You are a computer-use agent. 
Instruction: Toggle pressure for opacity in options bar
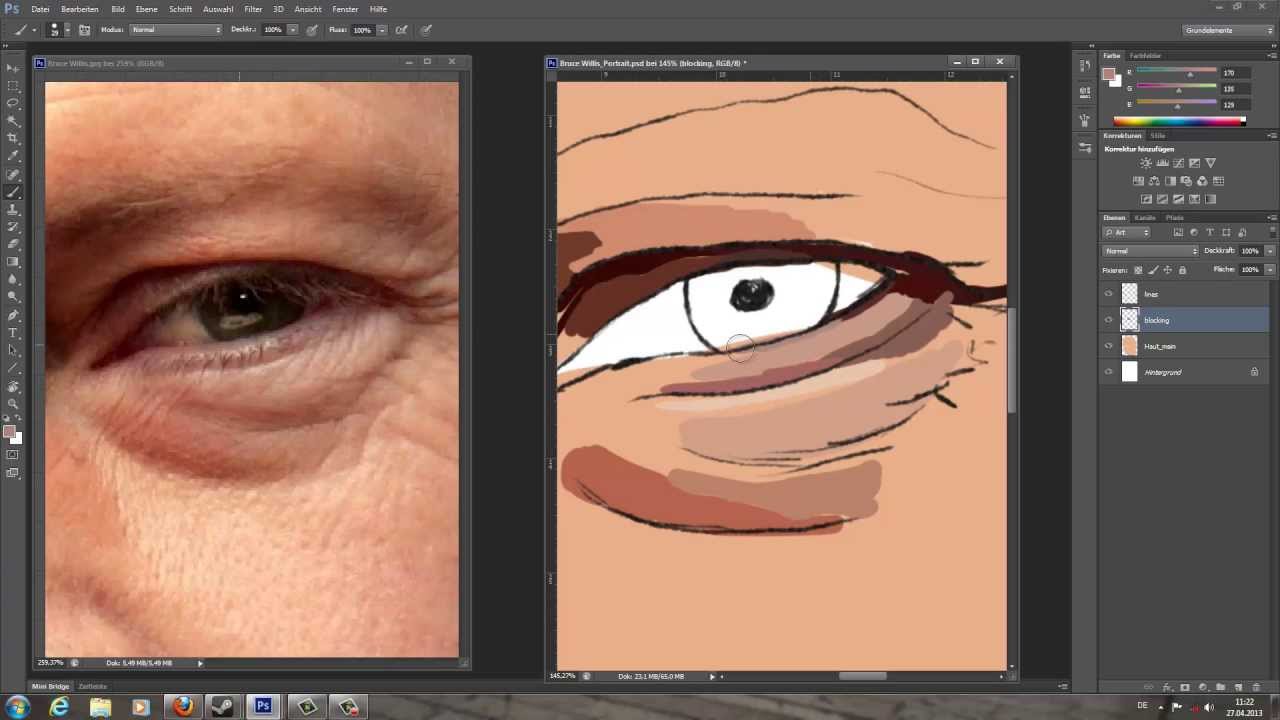312,30
